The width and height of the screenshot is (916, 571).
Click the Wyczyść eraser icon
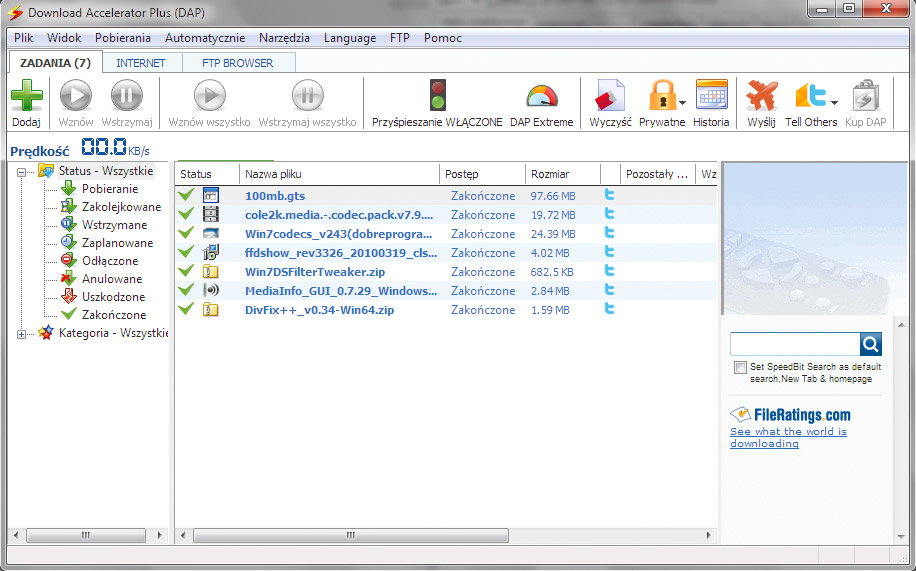click(x=609, y=96)
